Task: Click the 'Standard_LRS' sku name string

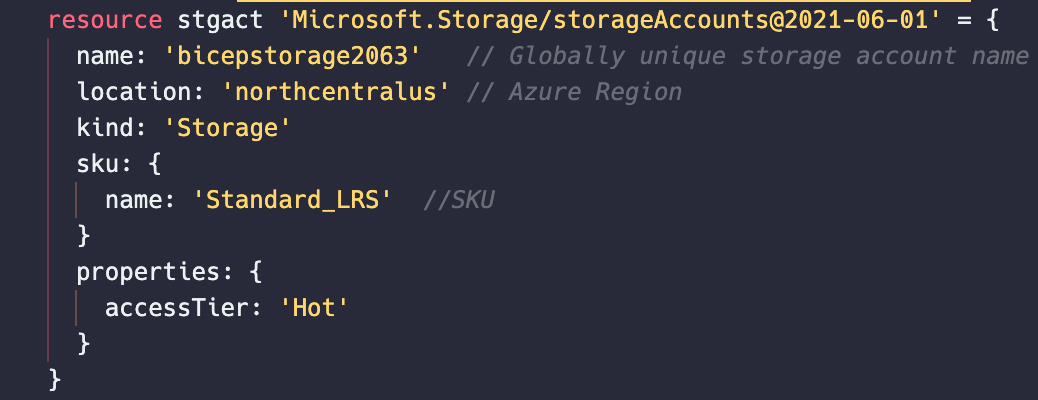Action: click(x=293, y=199)
